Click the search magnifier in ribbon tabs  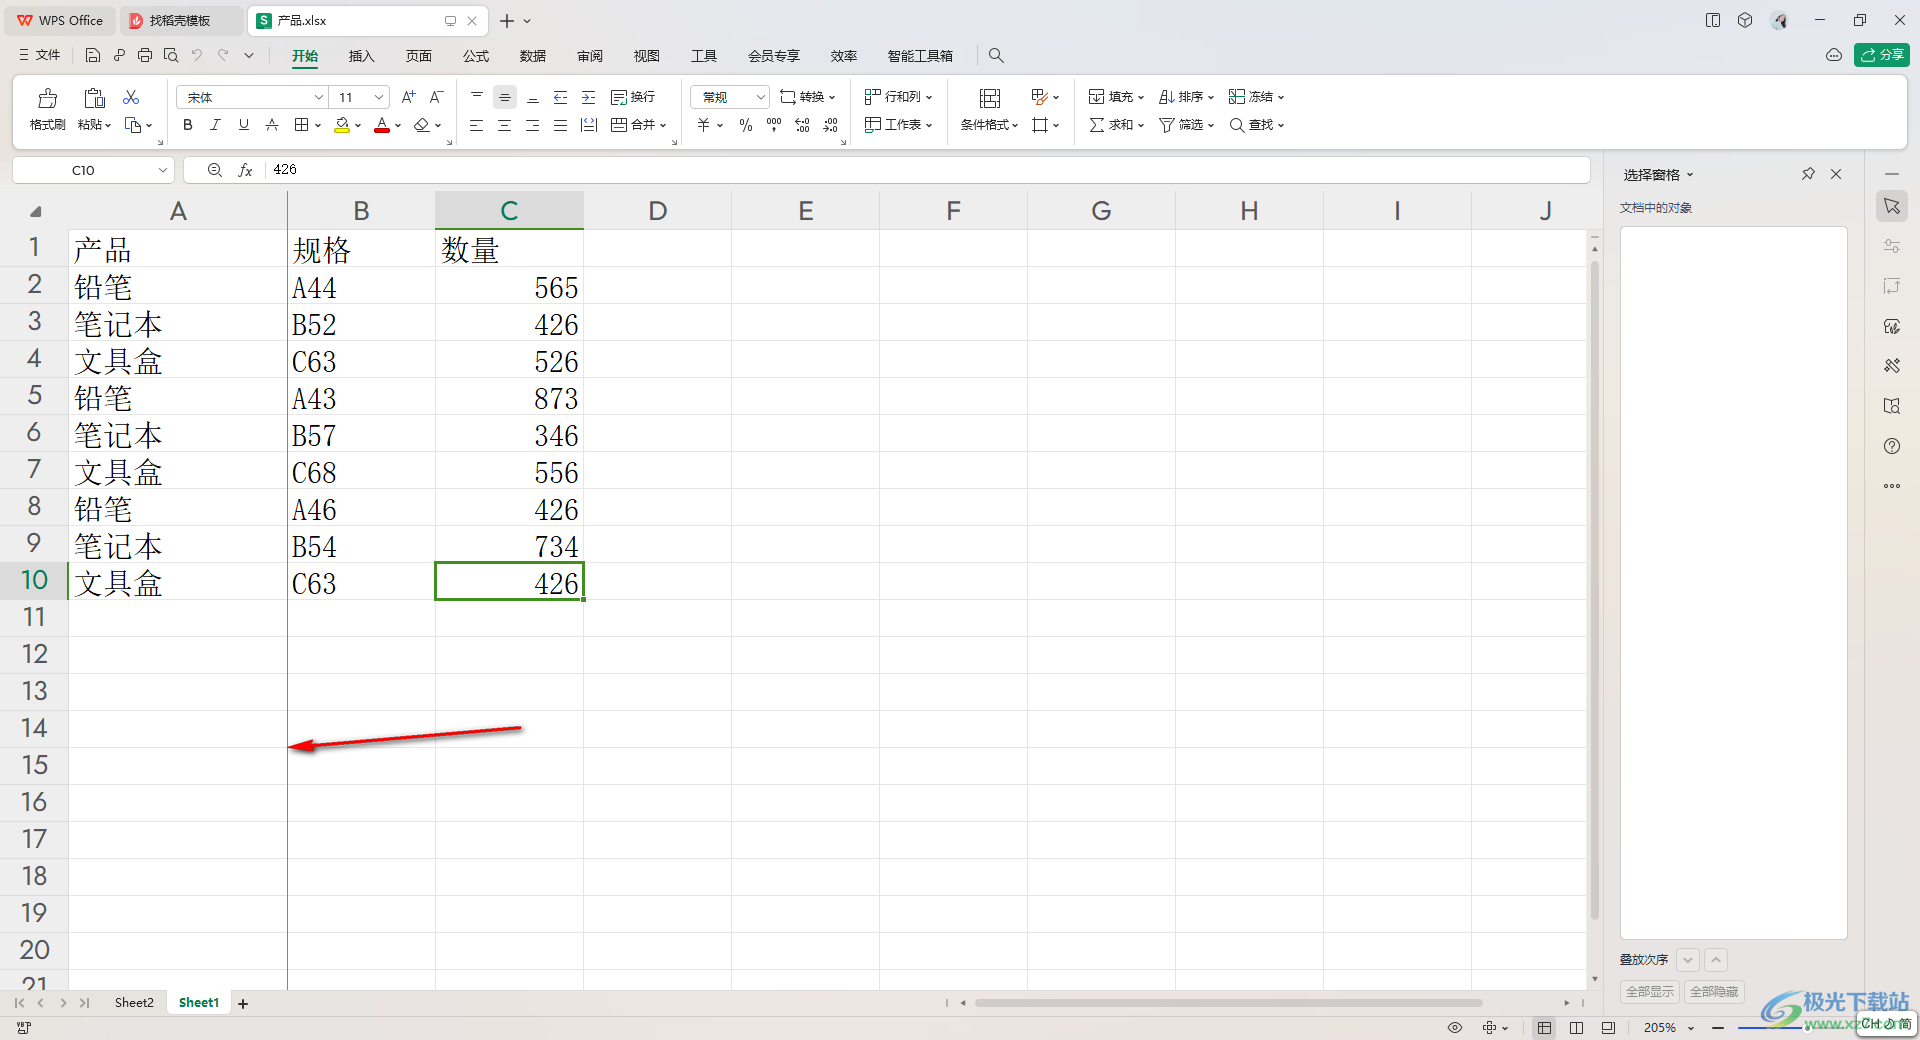point(996,55)
